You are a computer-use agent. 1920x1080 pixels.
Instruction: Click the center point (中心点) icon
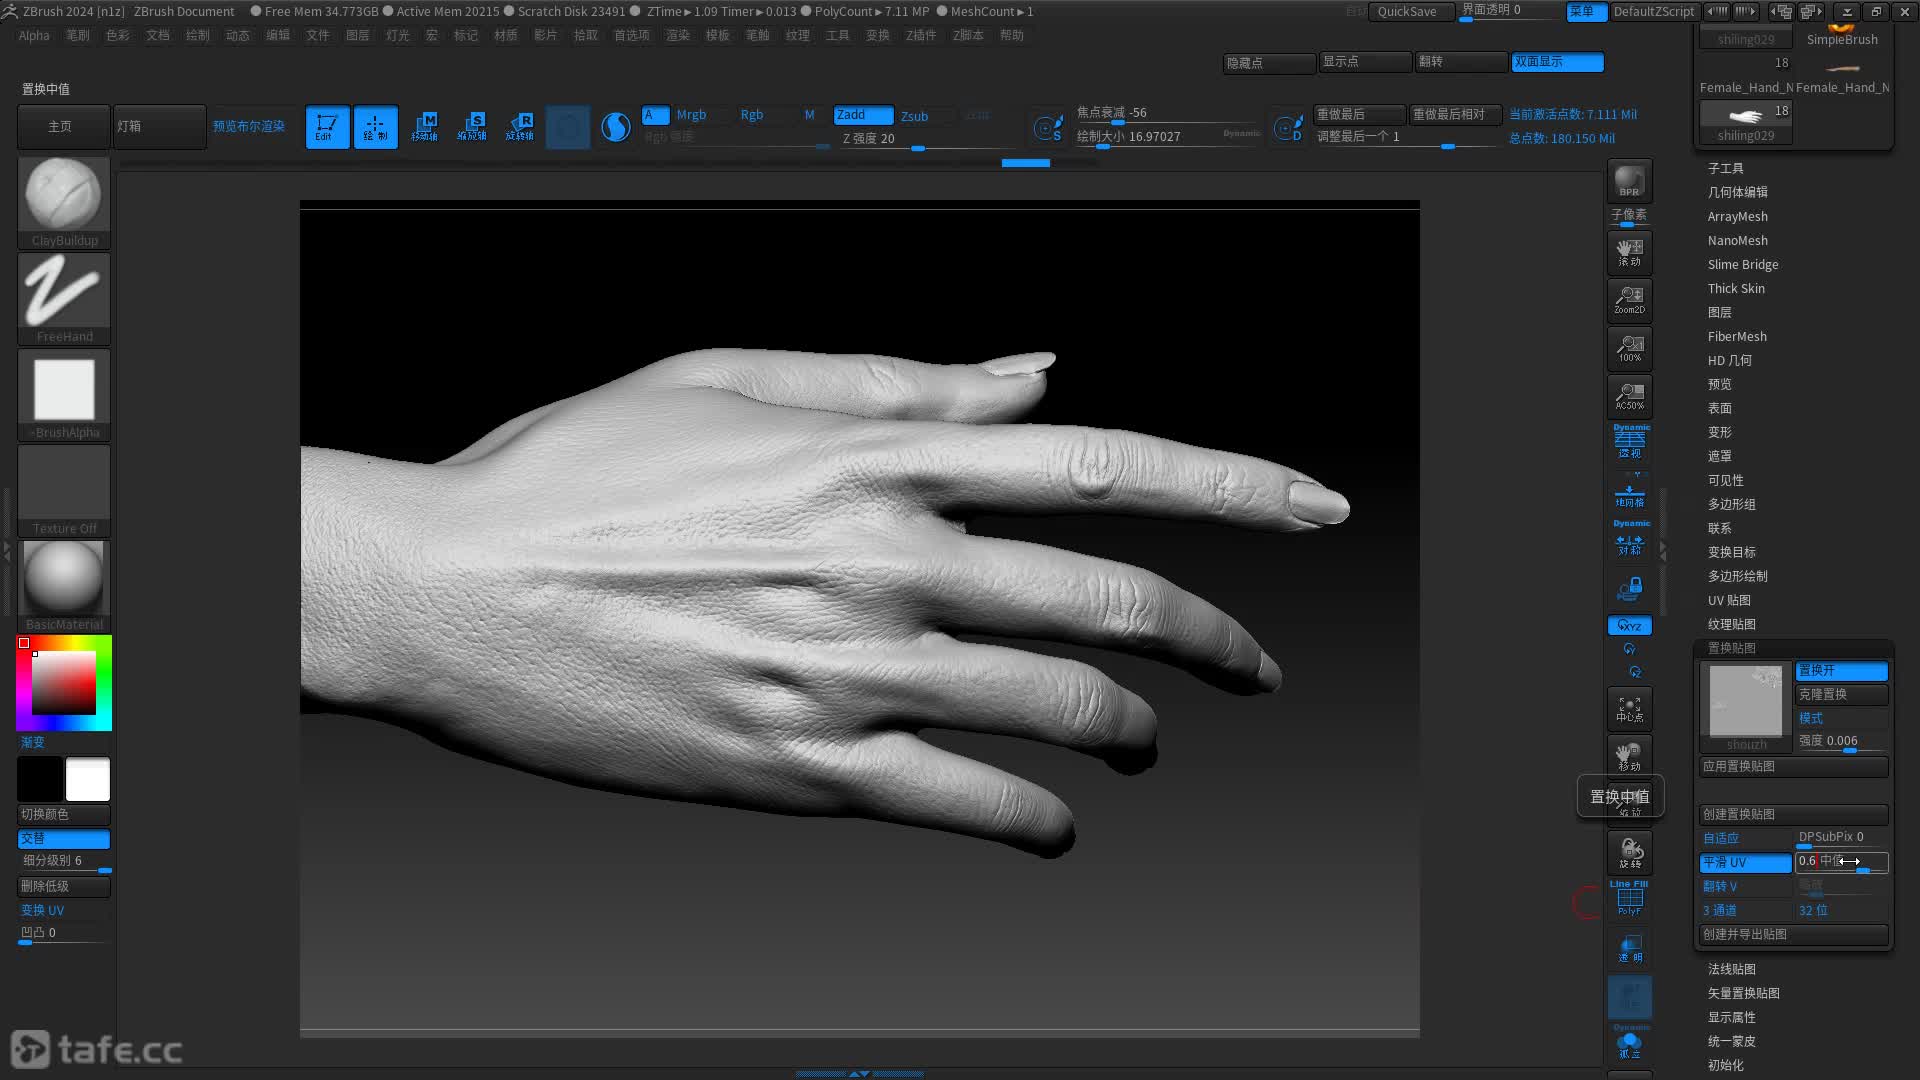click(x=1629, y=709)
